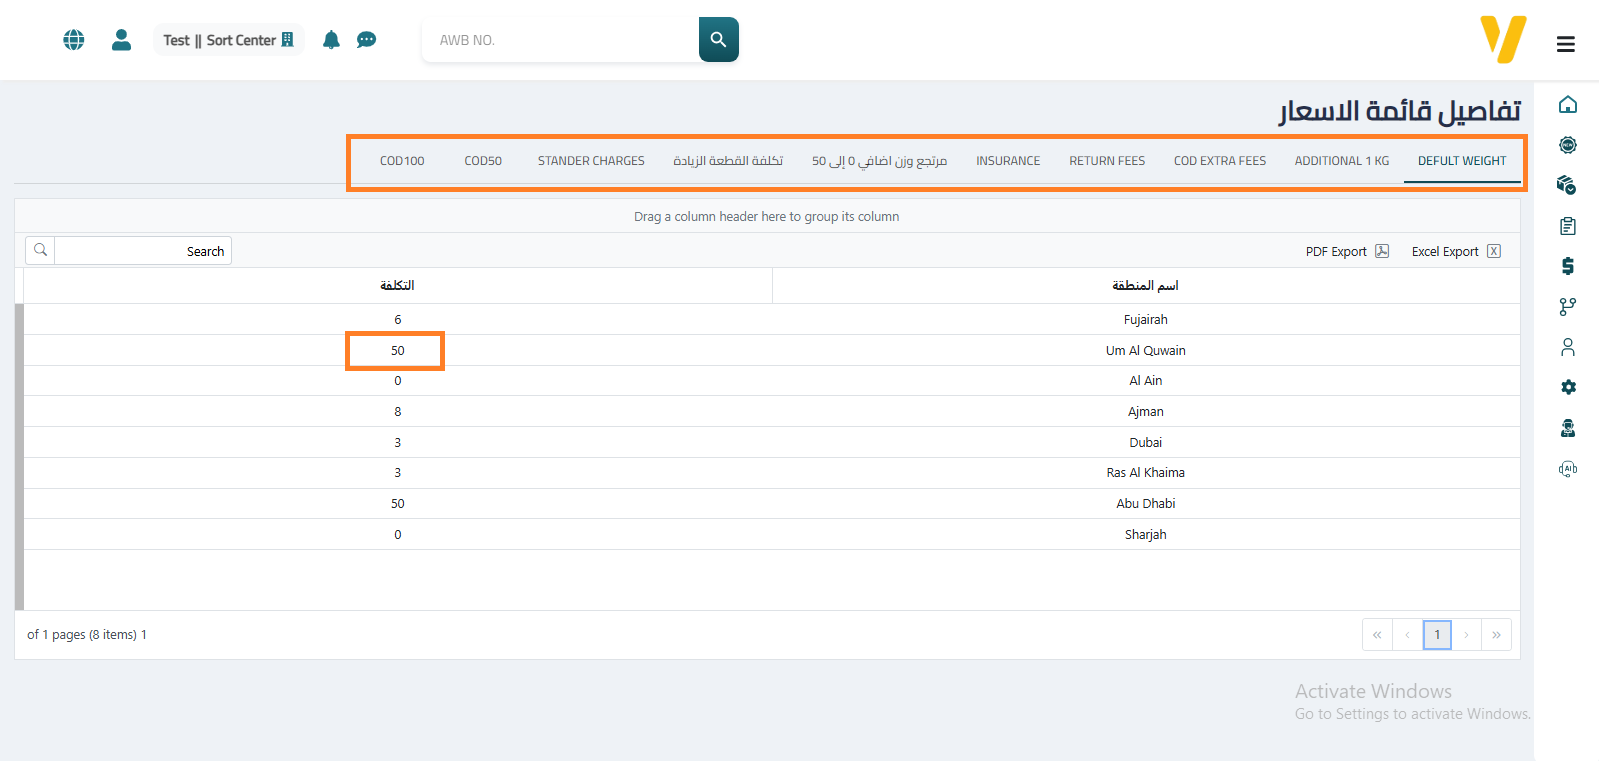The width and height of the screenshot is (1599, 761).
Task: Open the branch routing sidebar icon
Action: [1568, 307]
